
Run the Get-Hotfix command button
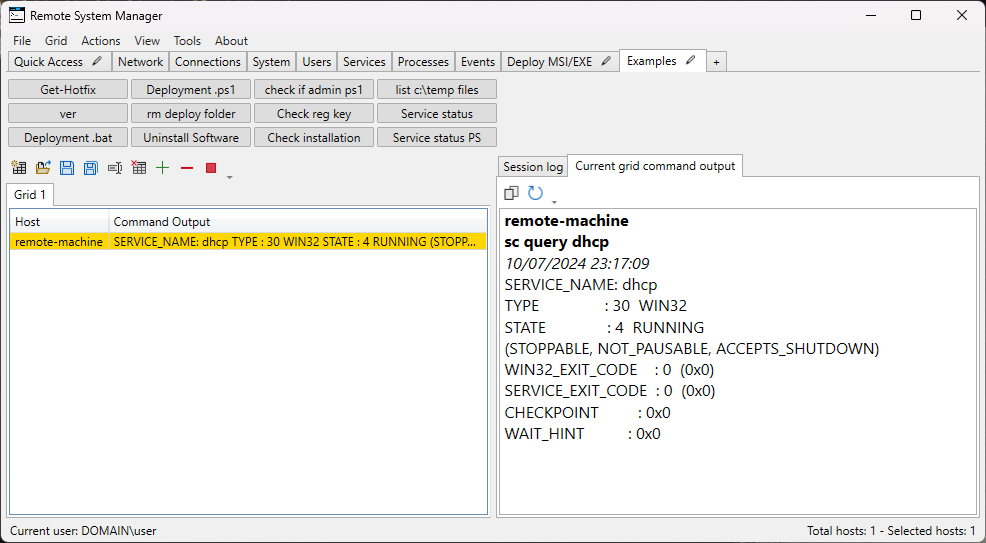pyautogui.click(x=68, y=90)
